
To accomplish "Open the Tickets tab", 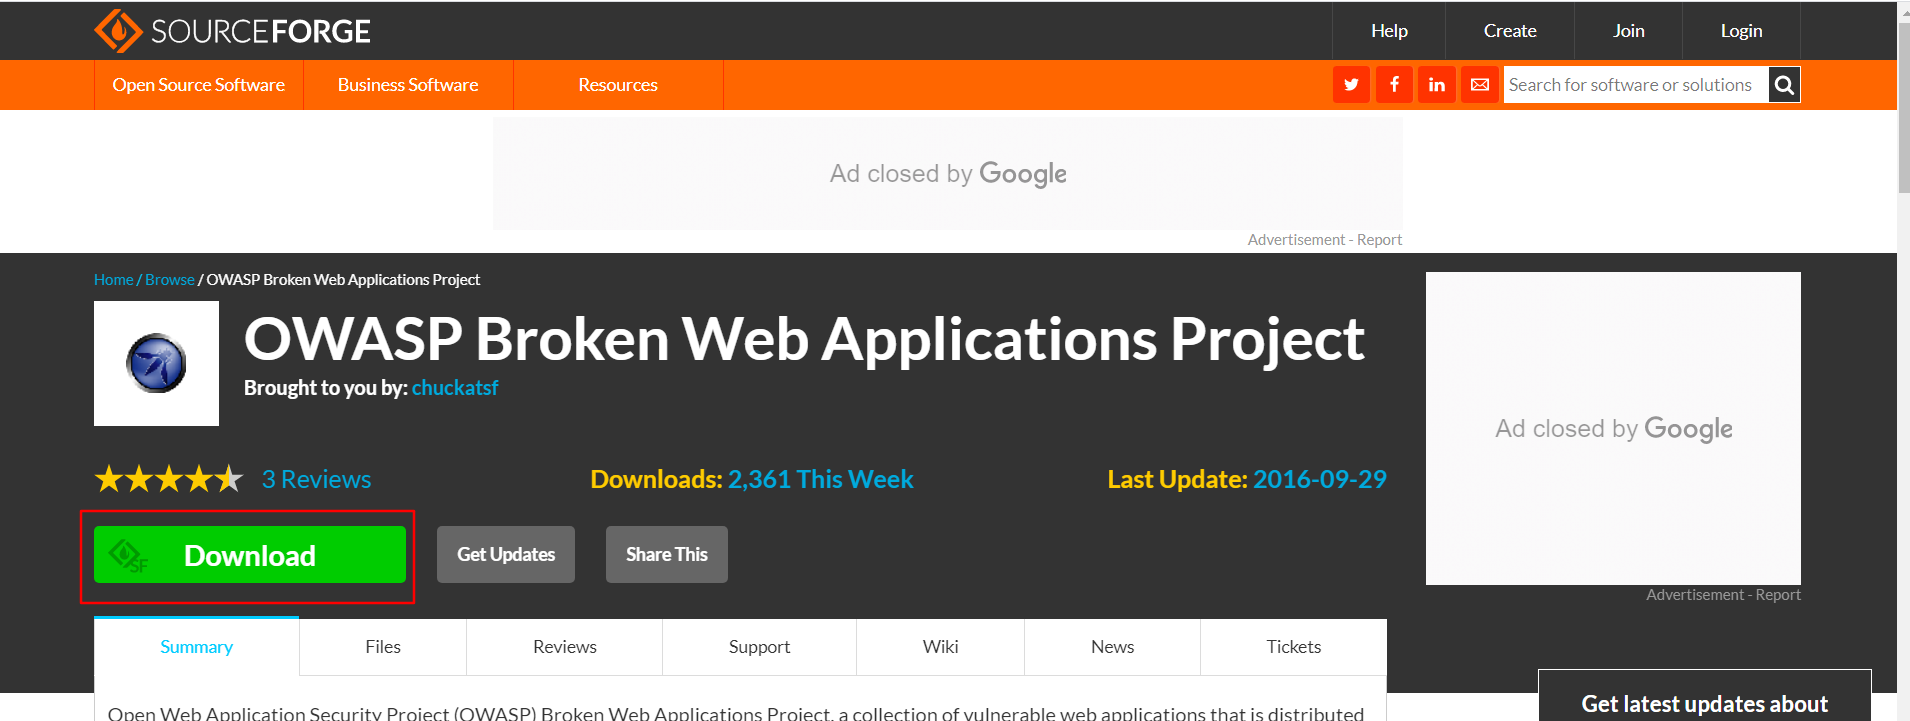I will pyautogui.click(x=1294, y=647).
